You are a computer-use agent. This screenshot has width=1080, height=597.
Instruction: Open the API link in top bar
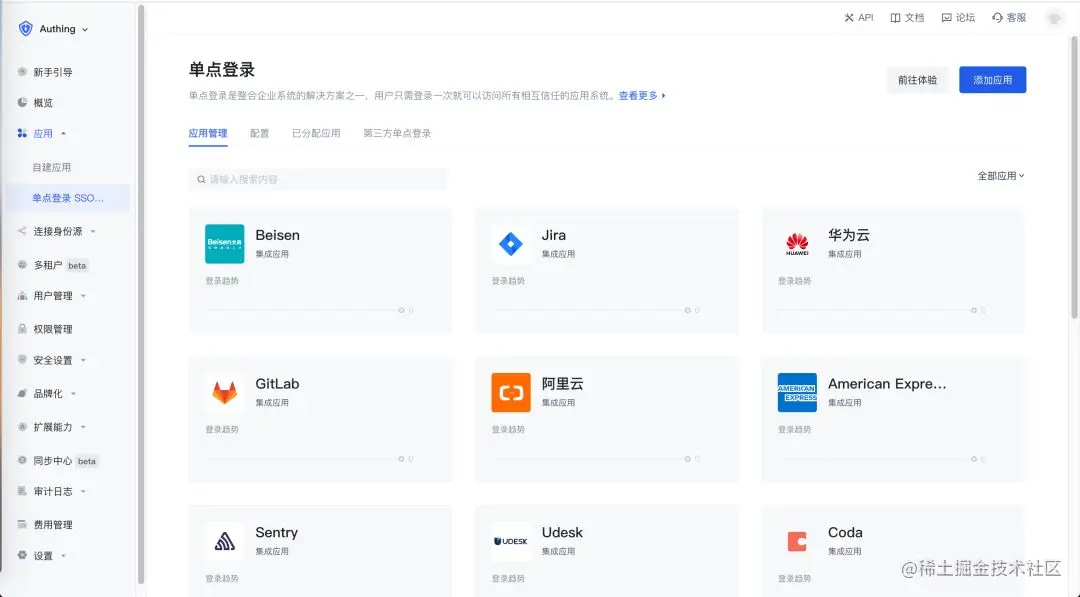coord(859,18)
